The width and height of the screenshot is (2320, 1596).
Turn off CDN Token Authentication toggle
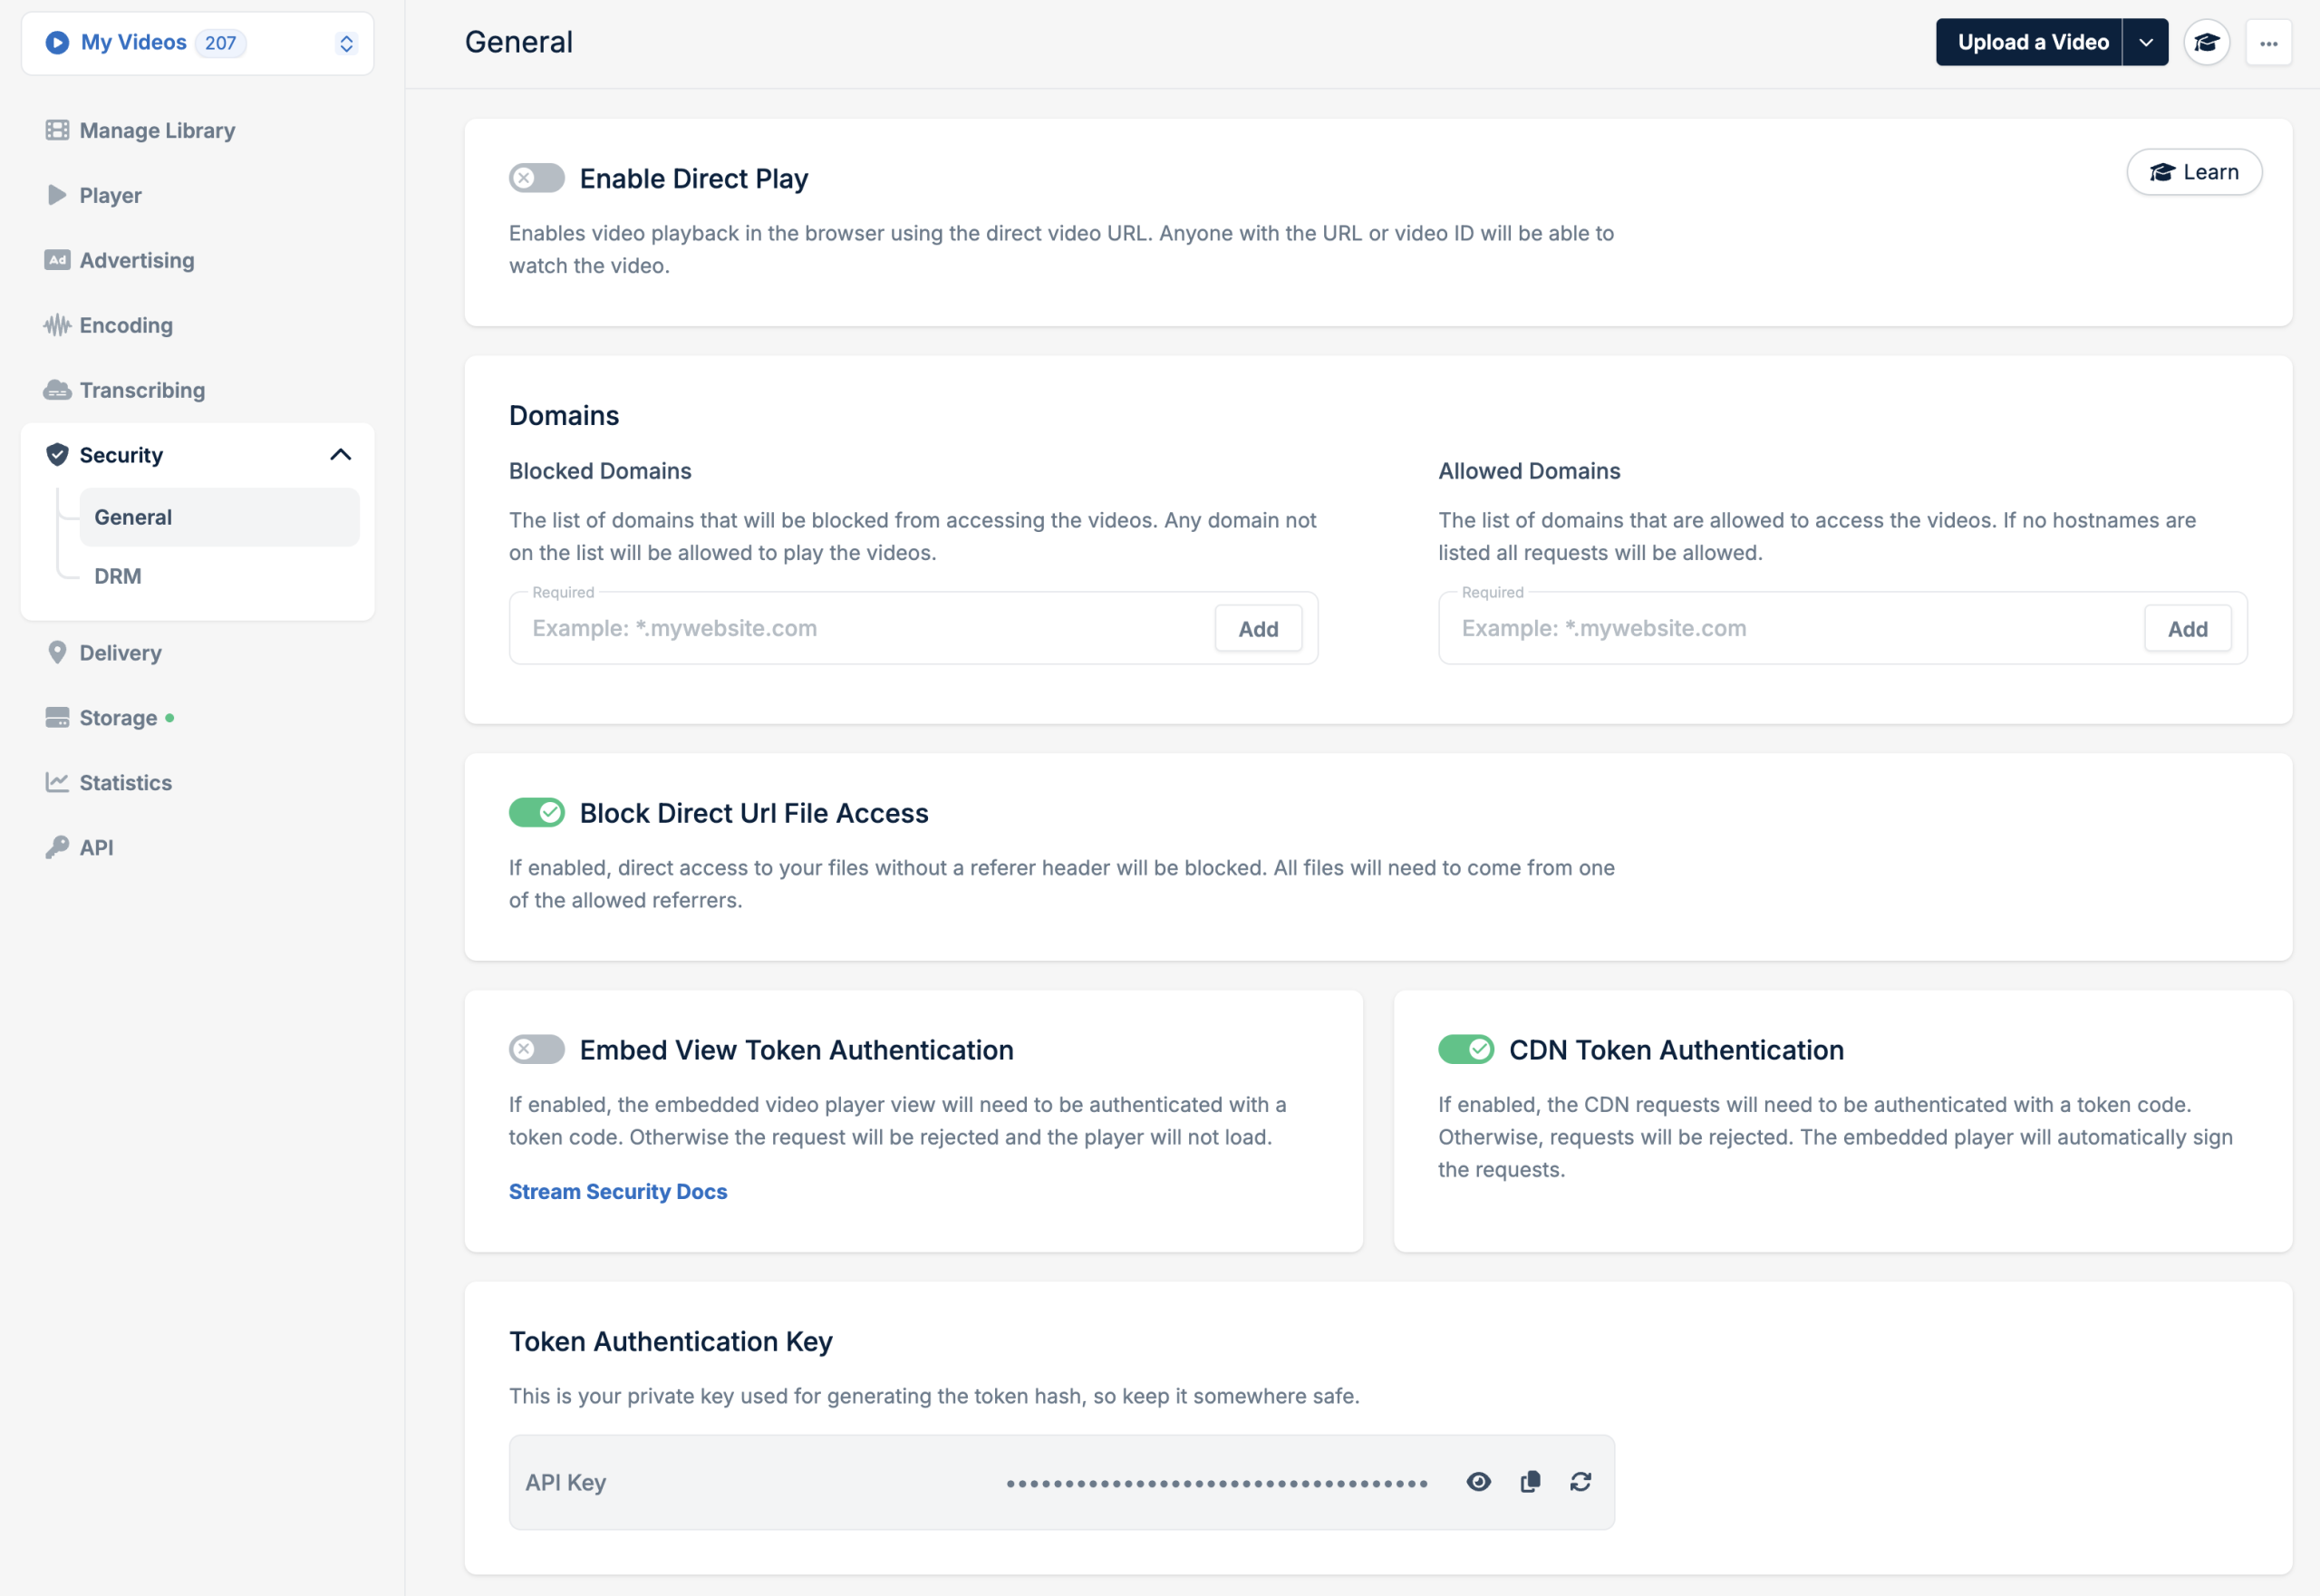[x=1466, y=1049]
